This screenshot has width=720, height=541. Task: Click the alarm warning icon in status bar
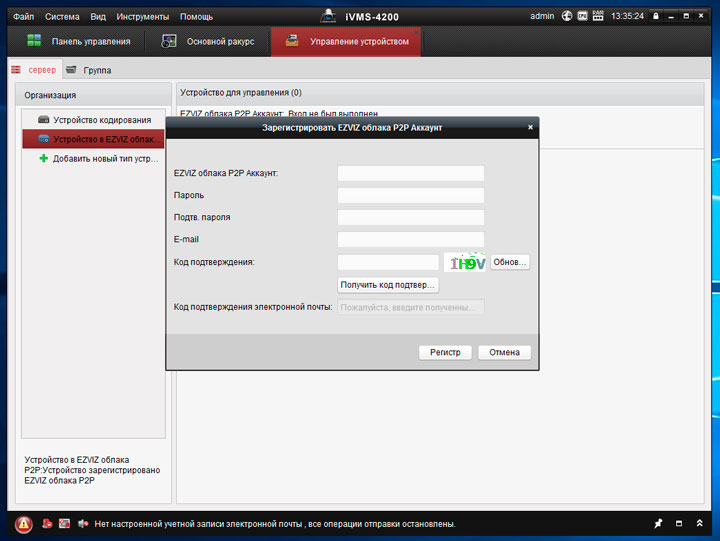click(24, 524)
